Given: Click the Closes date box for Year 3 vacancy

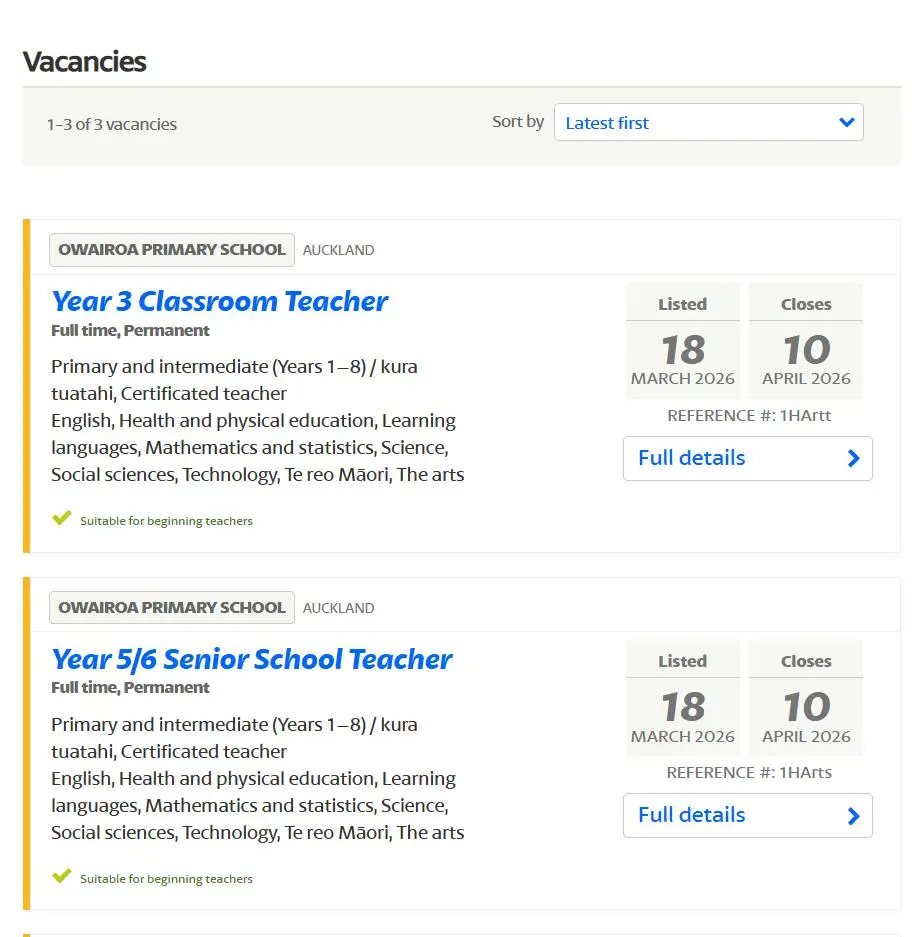Looking at the screenshot, I should [806, 342].
